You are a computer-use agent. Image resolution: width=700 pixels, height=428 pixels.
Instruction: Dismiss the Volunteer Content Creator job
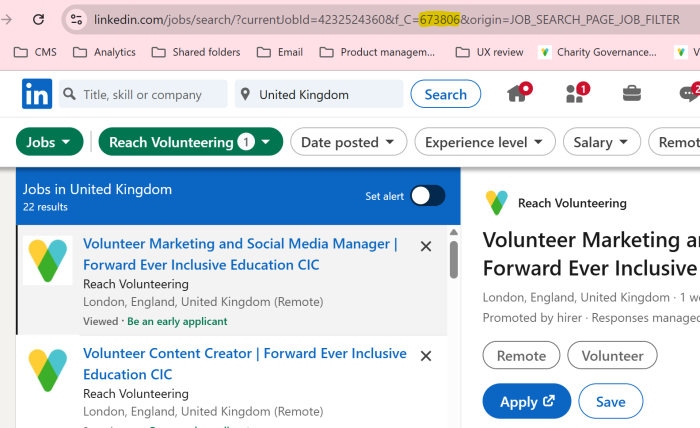(426, 356)
